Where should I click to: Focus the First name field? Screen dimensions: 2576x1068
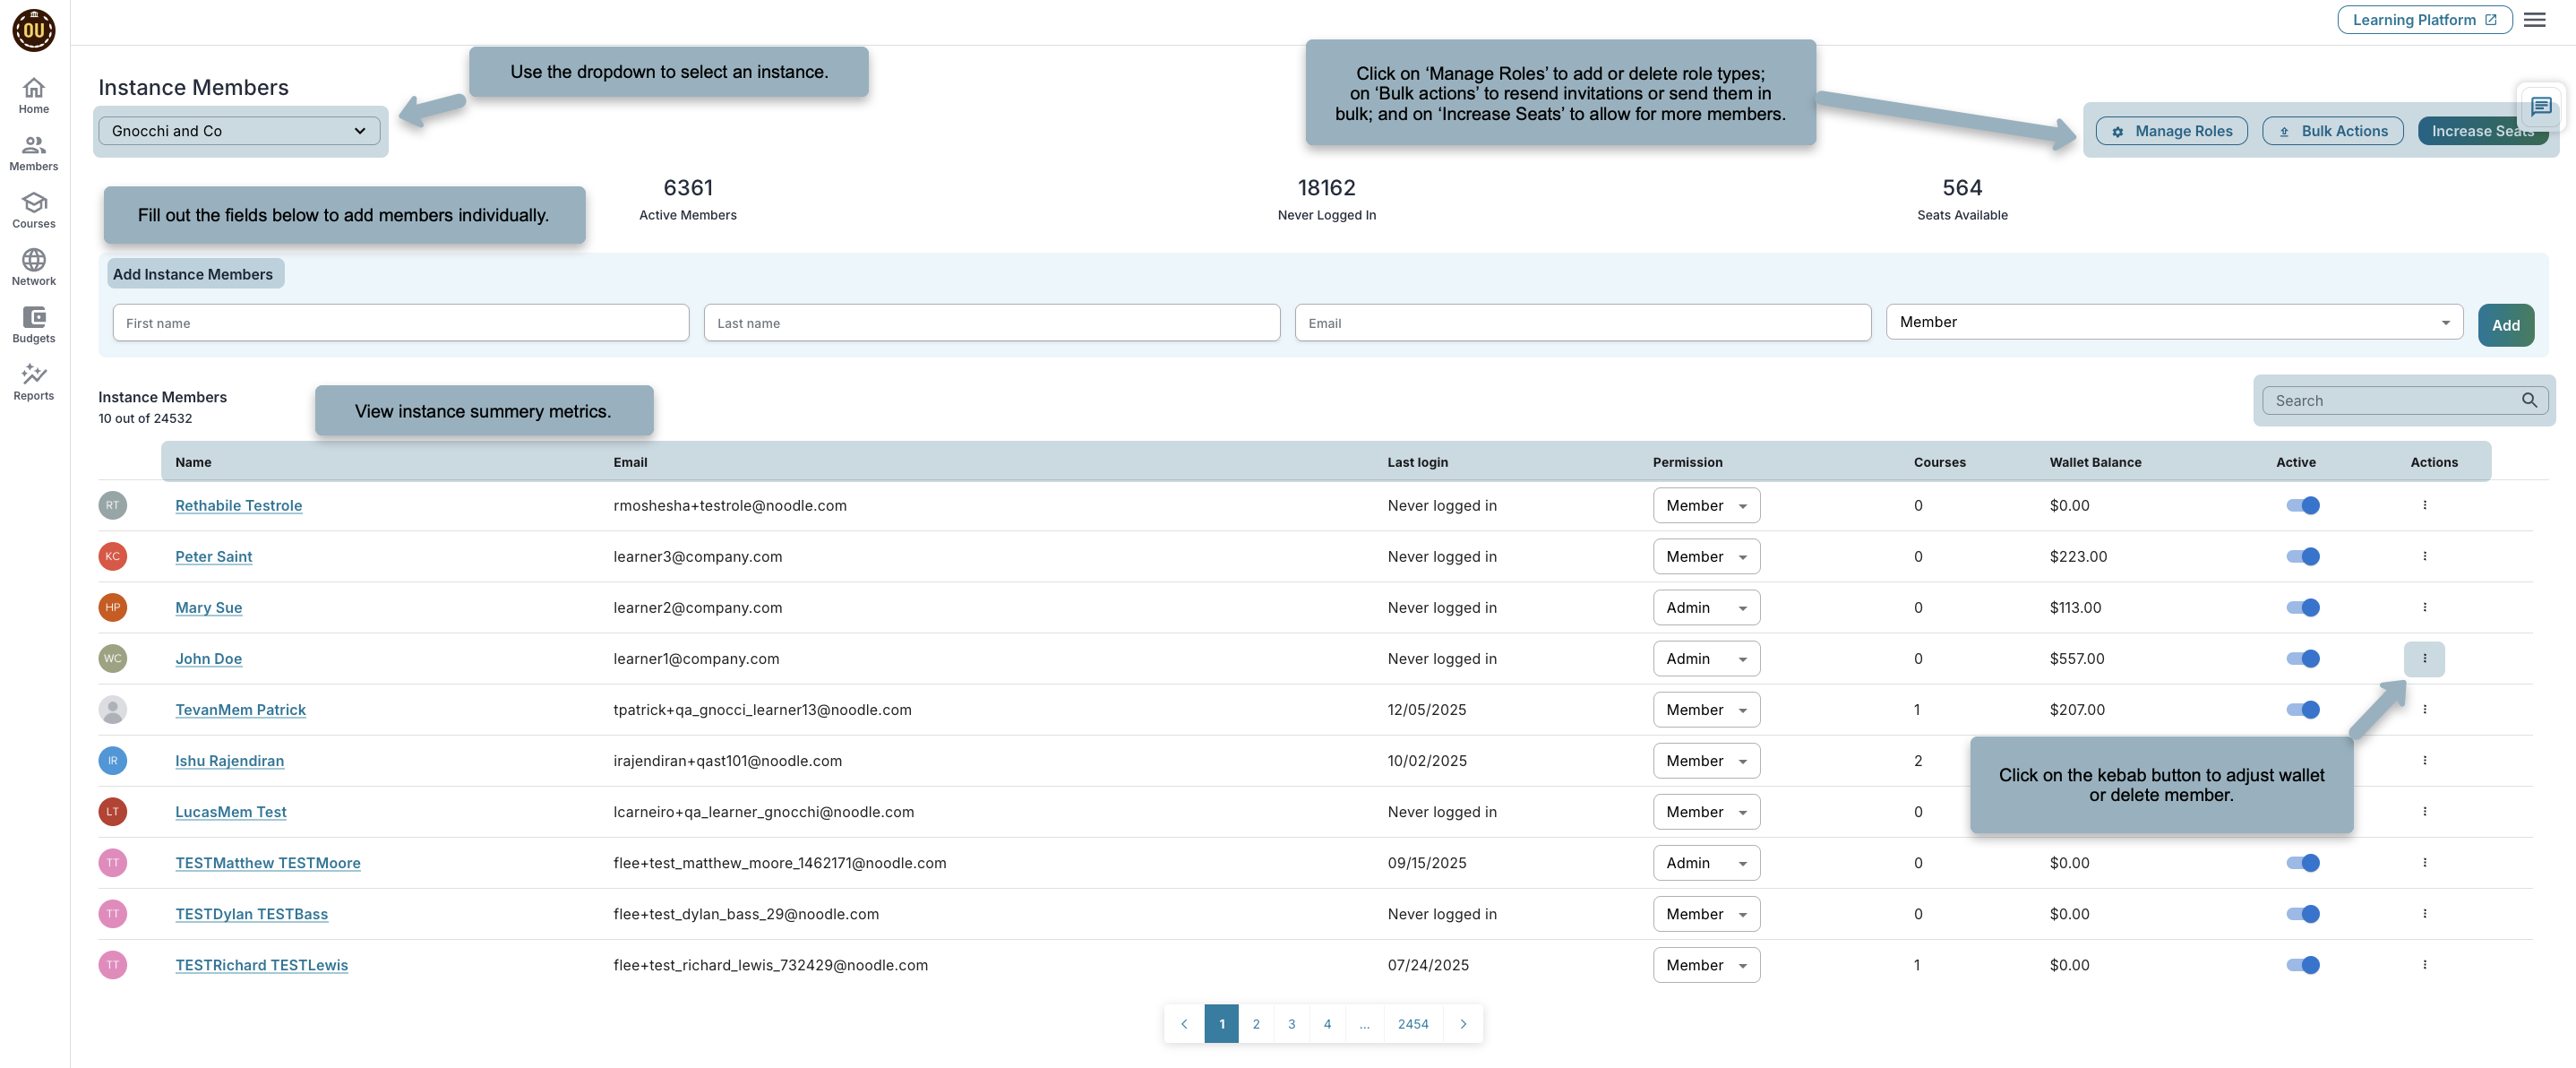click(x=400, y=322)
